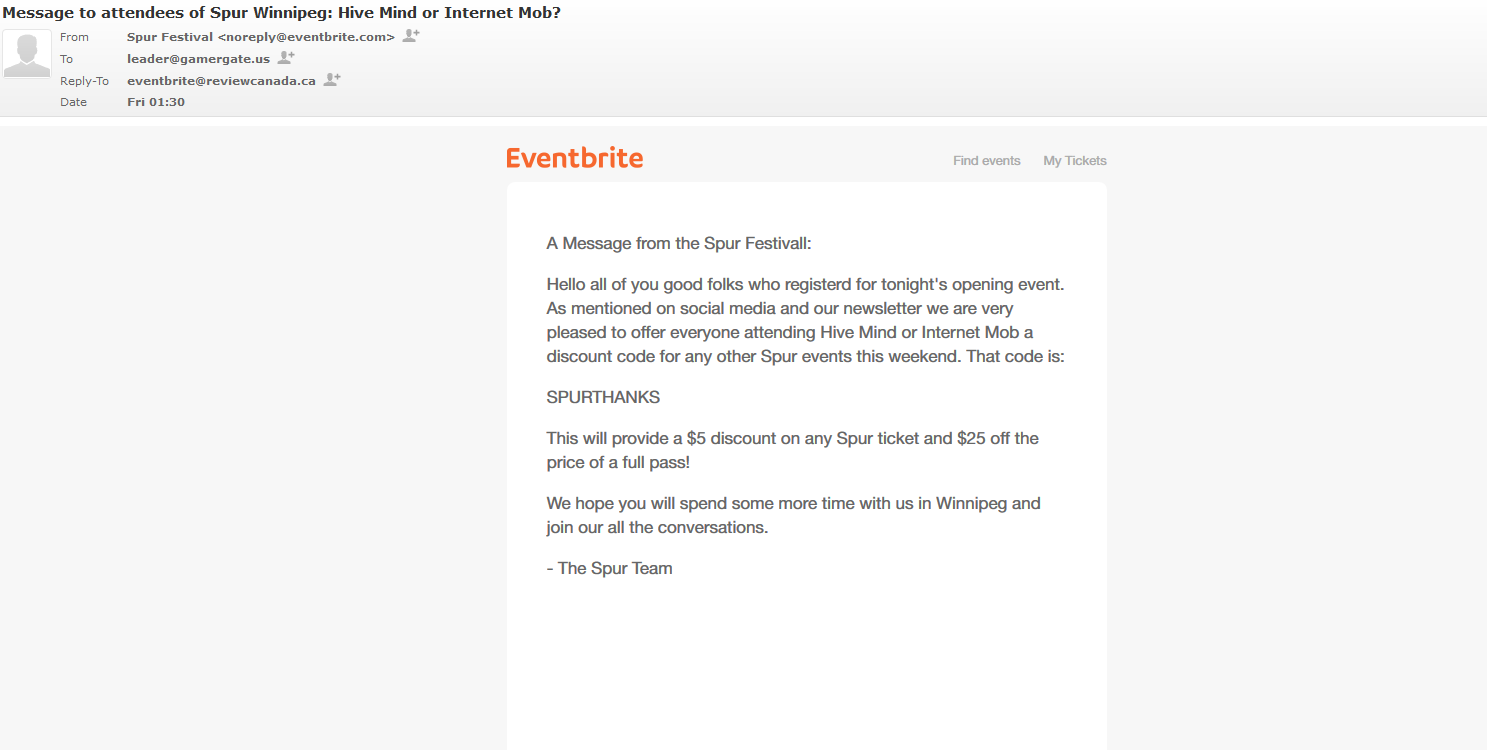Viewport: 1487px width, 750px height.
Task: Open the Eventbrite logo link
Action: pos(575,158)
